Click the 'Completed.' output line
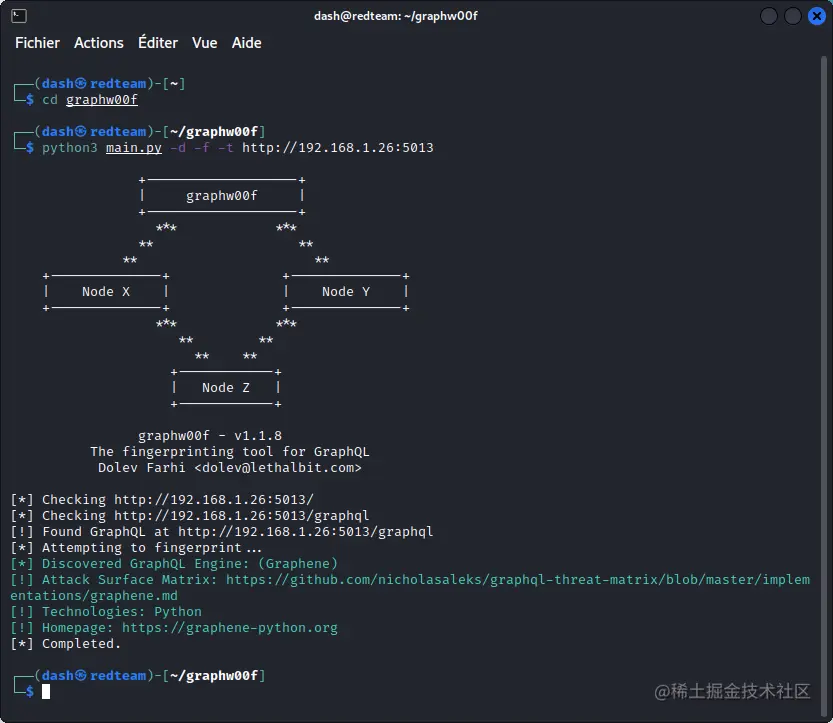833x723 pixels. pos(65,644)
